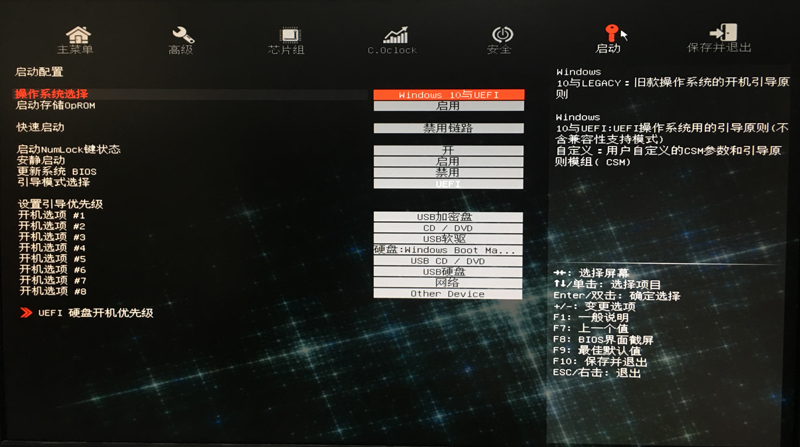The image size is (800, 447).
Task: Click the F9: 最佳默认值 hint
Action: click(597, 351)
